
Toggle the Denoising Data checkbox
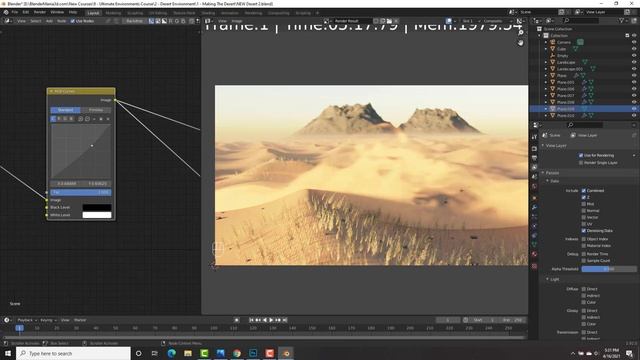(x=584, y=231)
